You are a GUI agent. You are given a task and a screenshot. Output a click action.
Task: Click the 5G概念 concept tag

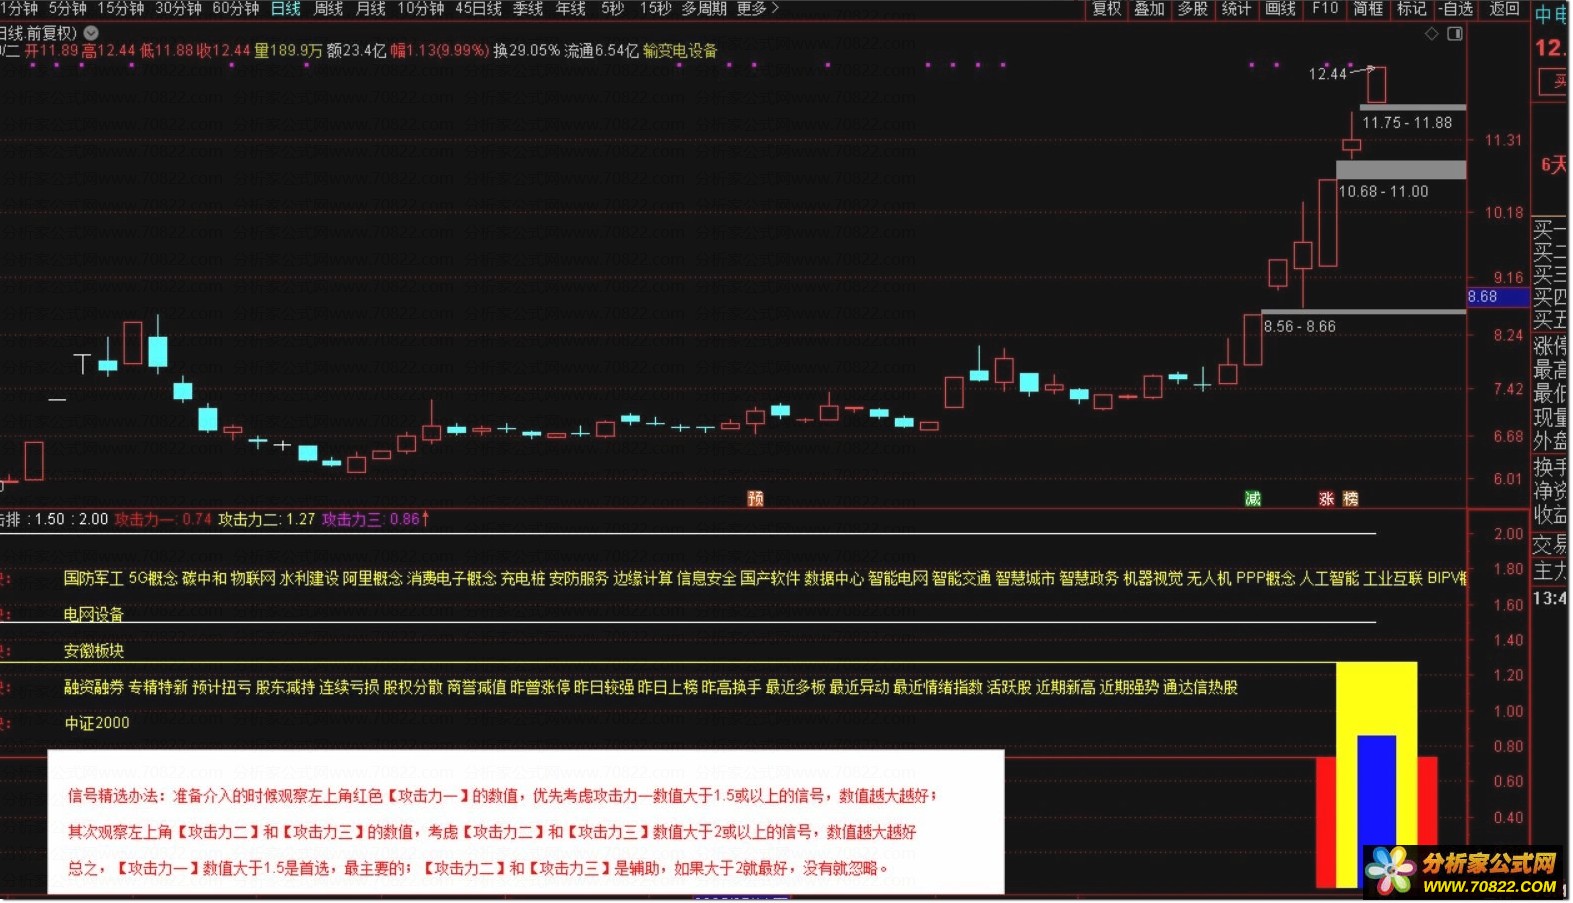(153, 578)
